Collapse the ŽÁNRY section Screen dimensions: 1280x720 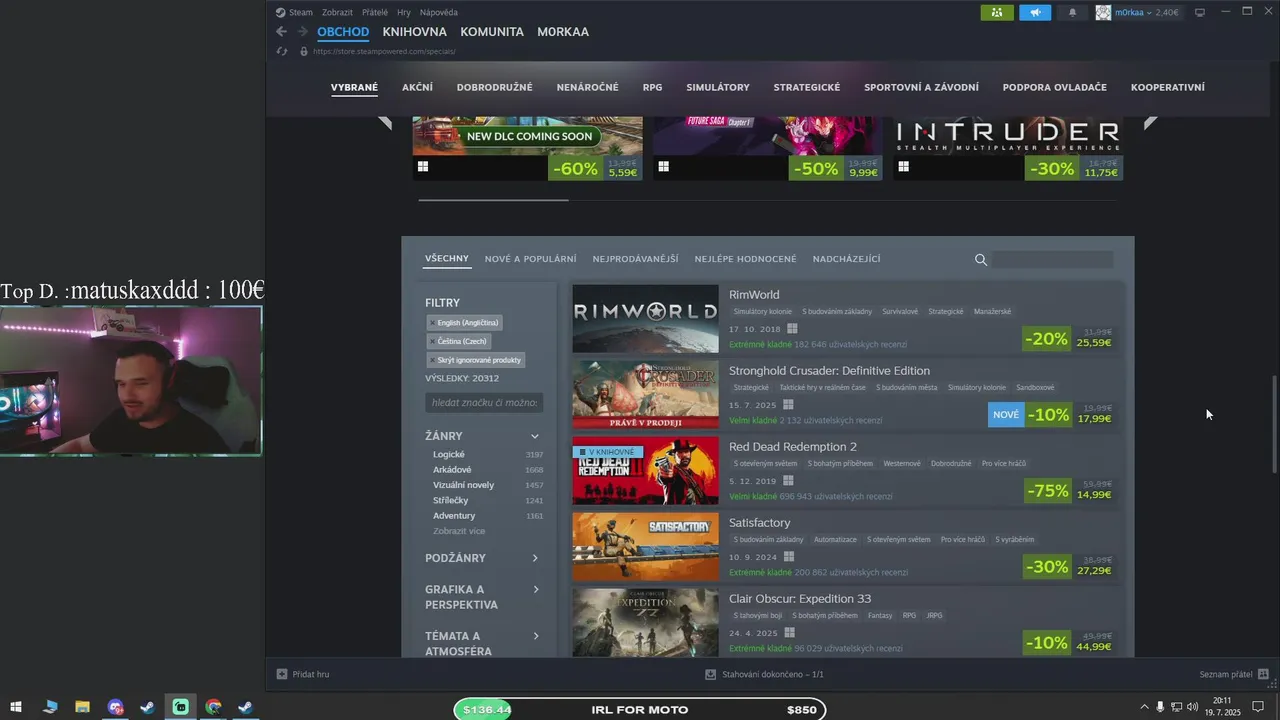[x=535, y=436]
